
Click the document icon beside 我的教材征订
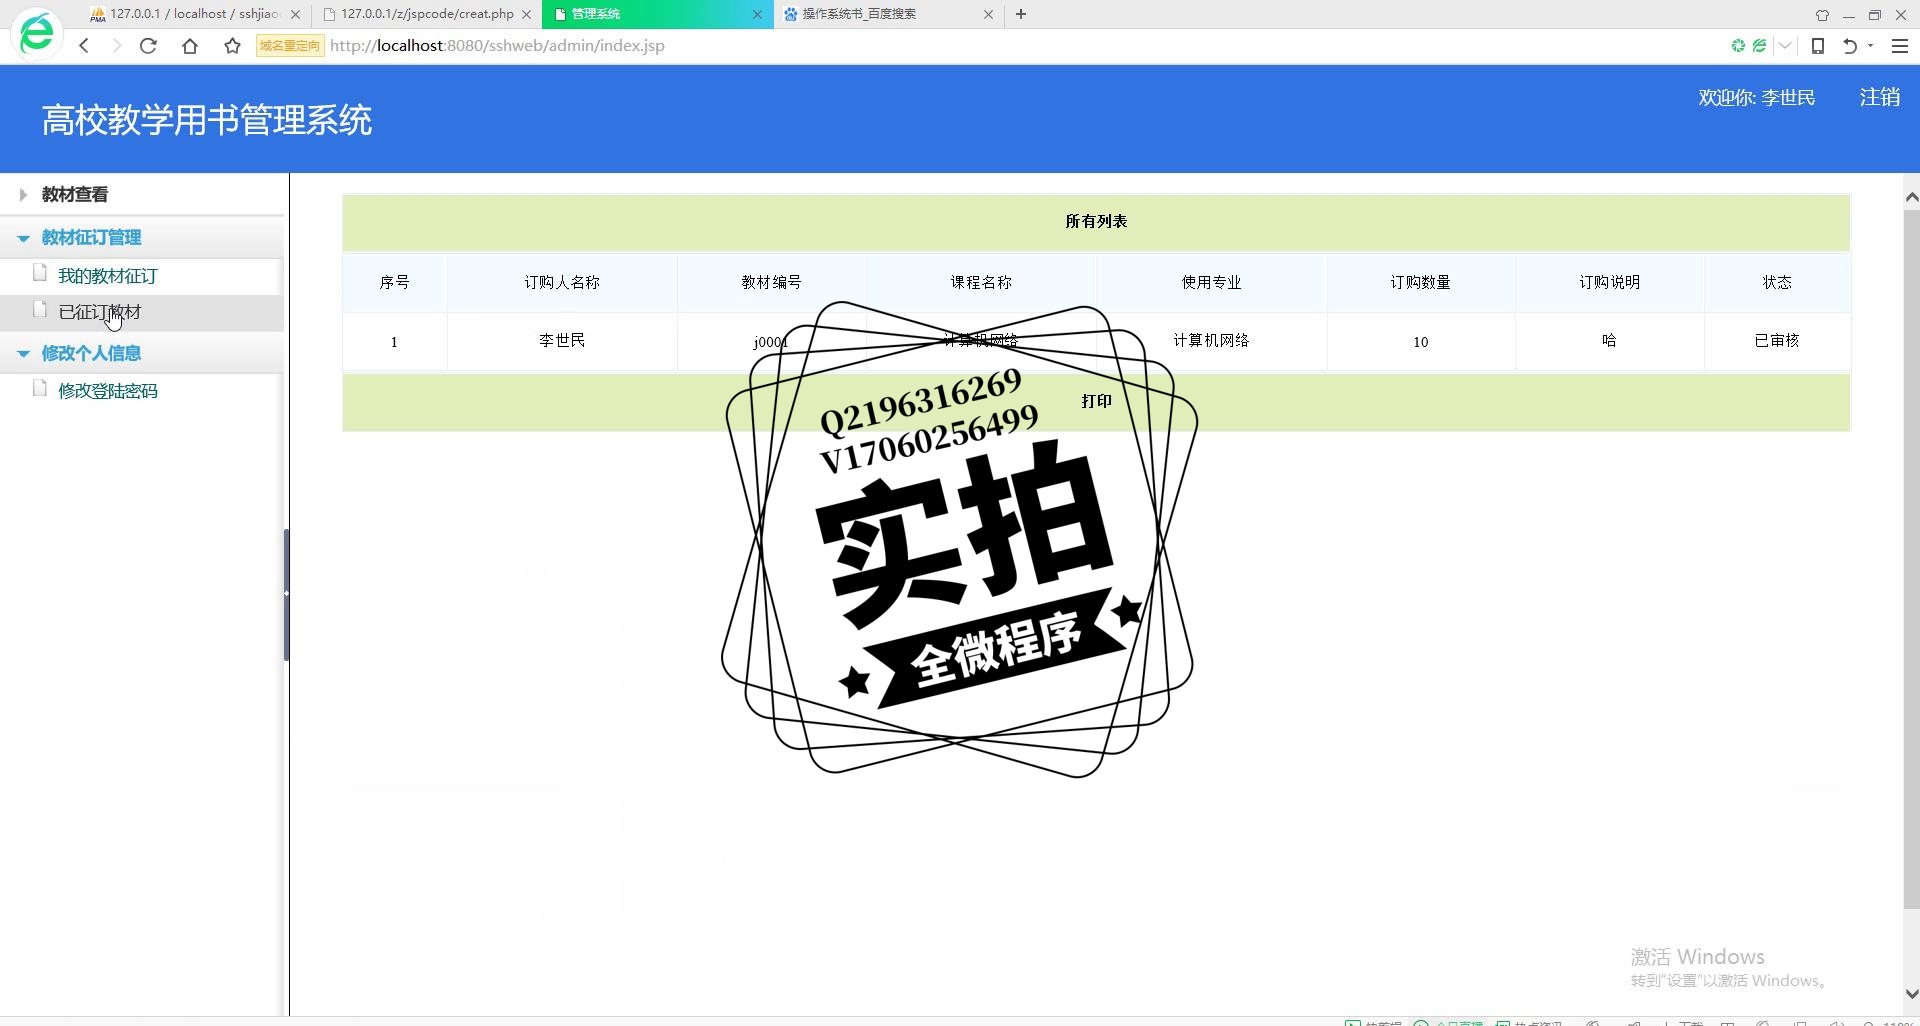coord(40,273)
